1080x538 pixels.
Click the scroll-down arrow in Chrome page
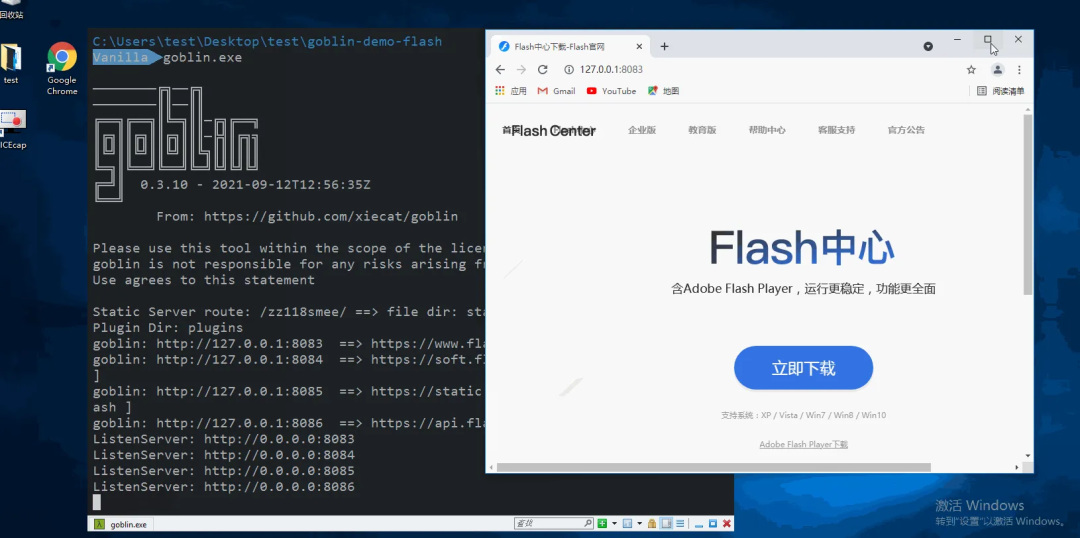(1028, 456)
